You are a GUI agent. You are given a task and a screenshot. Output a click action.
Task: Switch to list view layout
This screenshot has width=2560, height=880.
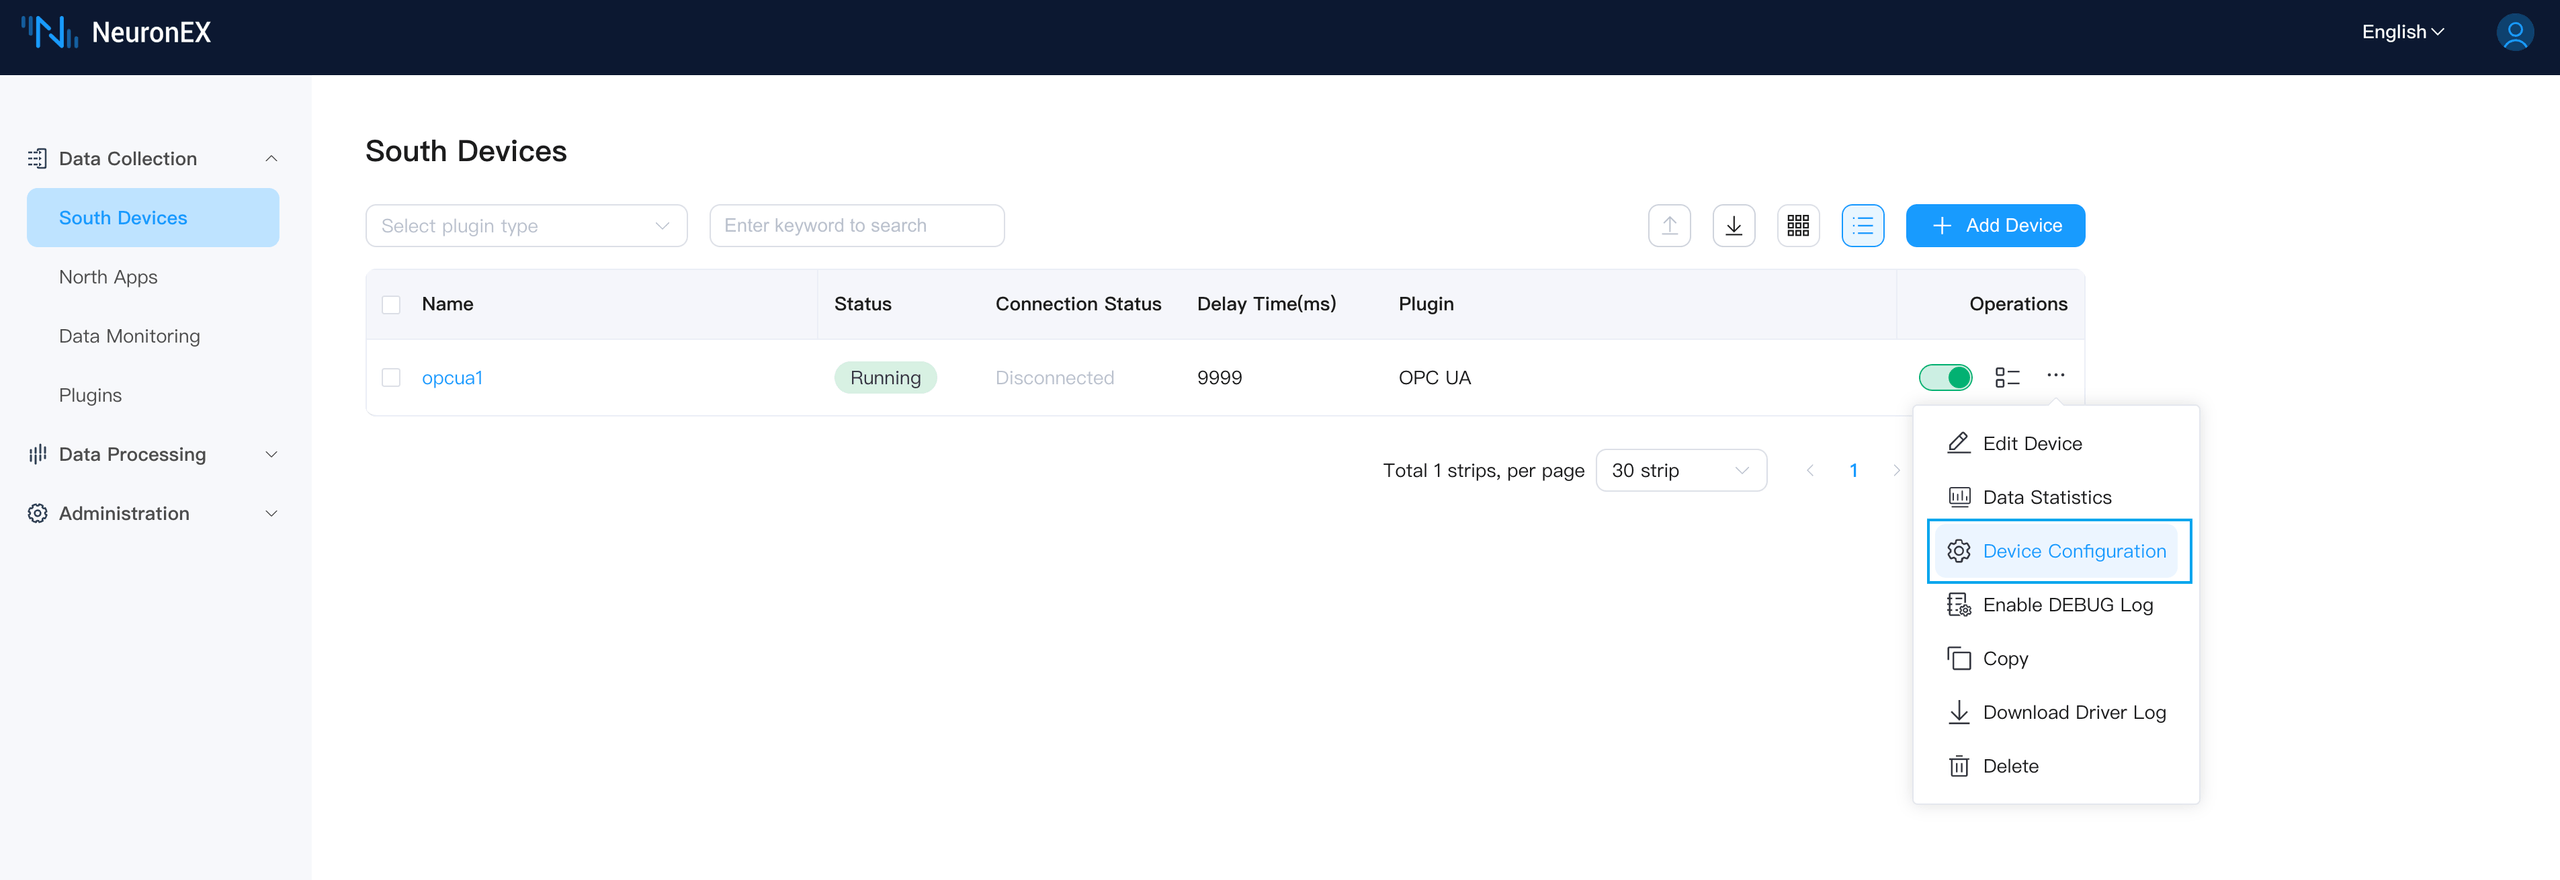point(1862,225)
